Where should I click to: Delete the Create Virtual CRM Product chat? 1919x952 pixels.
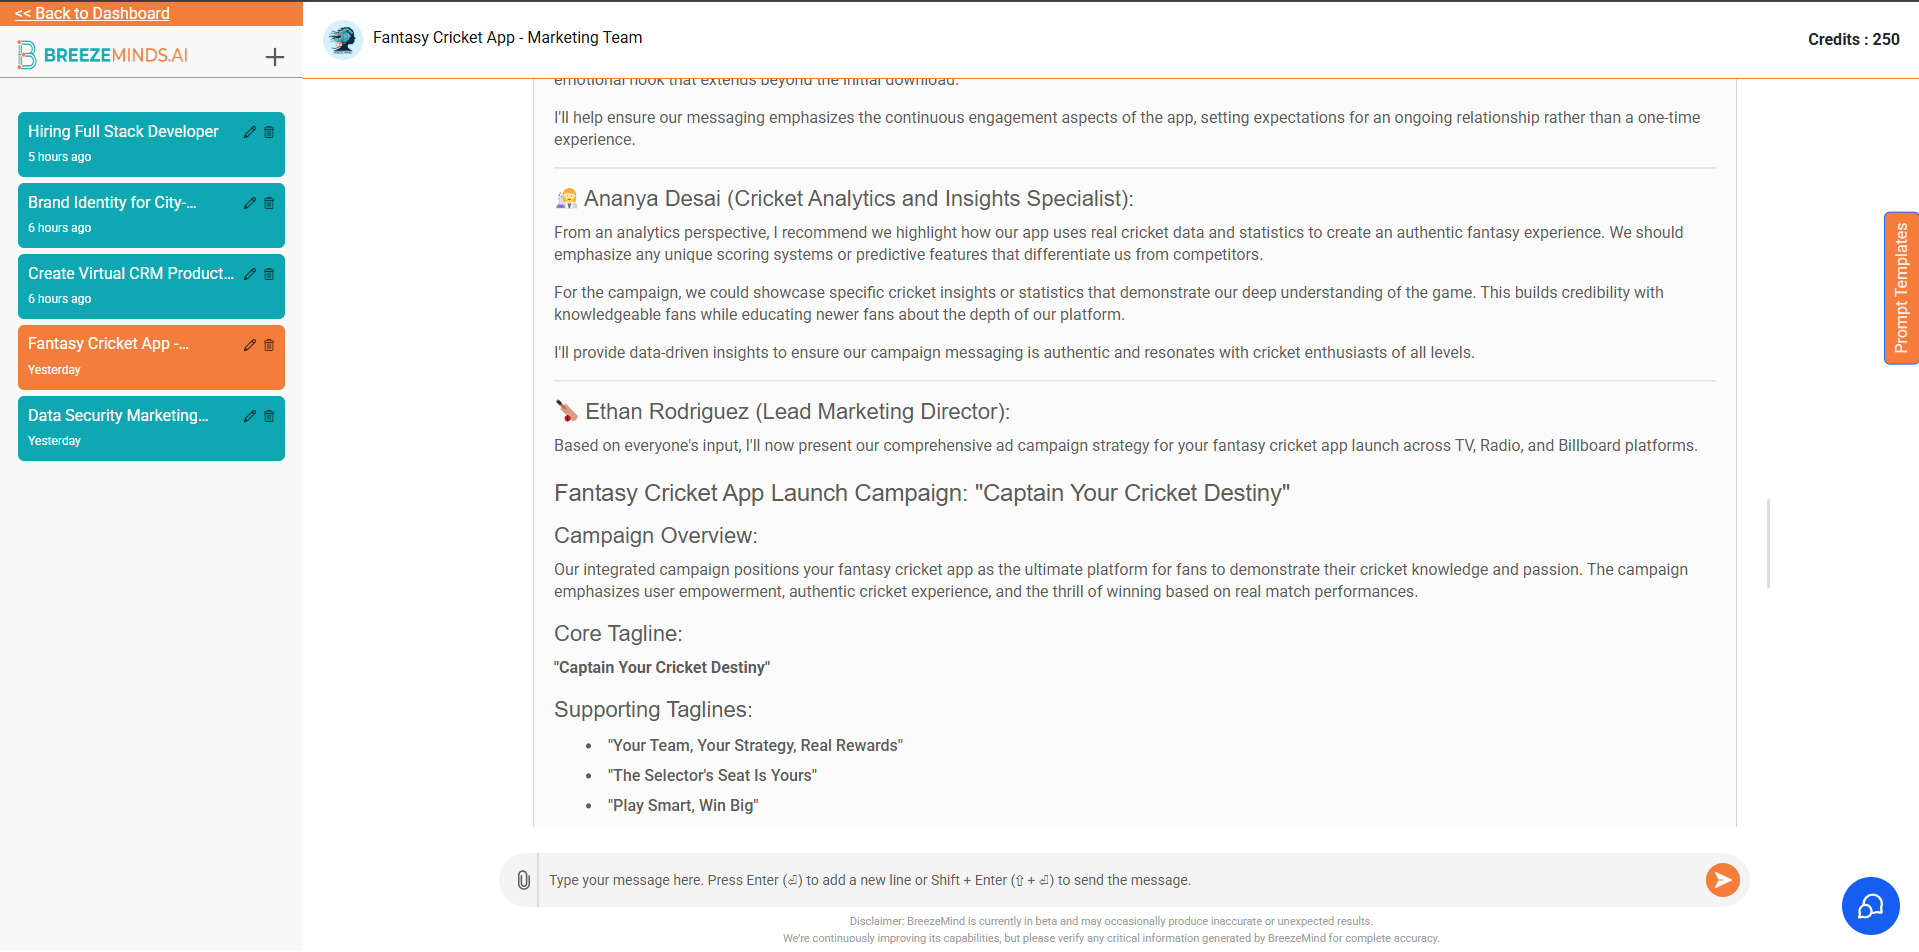coord(269,274)
